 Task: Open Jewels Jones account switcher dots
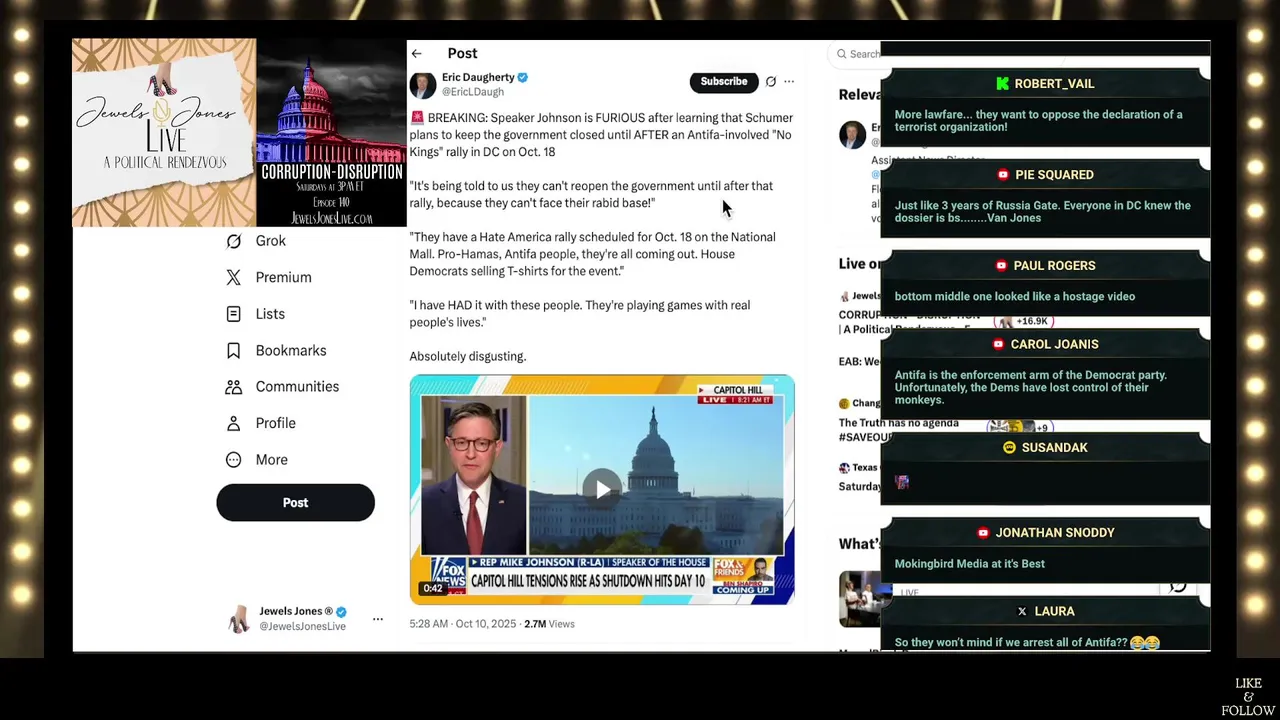(x=378, y=619)
